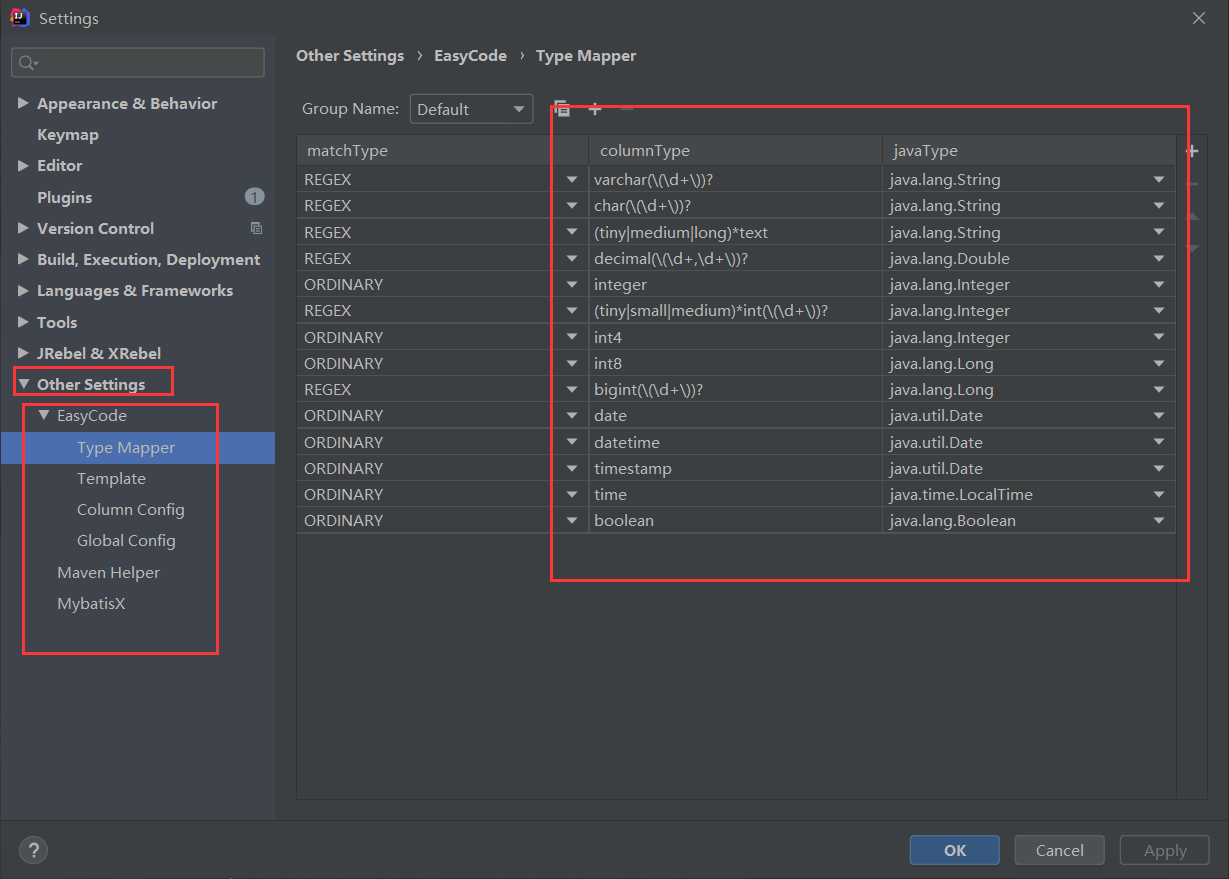Click OK to confirm settings
Image resolution: width=1229 pixels, height=879 pixels.
pos(955,850)
